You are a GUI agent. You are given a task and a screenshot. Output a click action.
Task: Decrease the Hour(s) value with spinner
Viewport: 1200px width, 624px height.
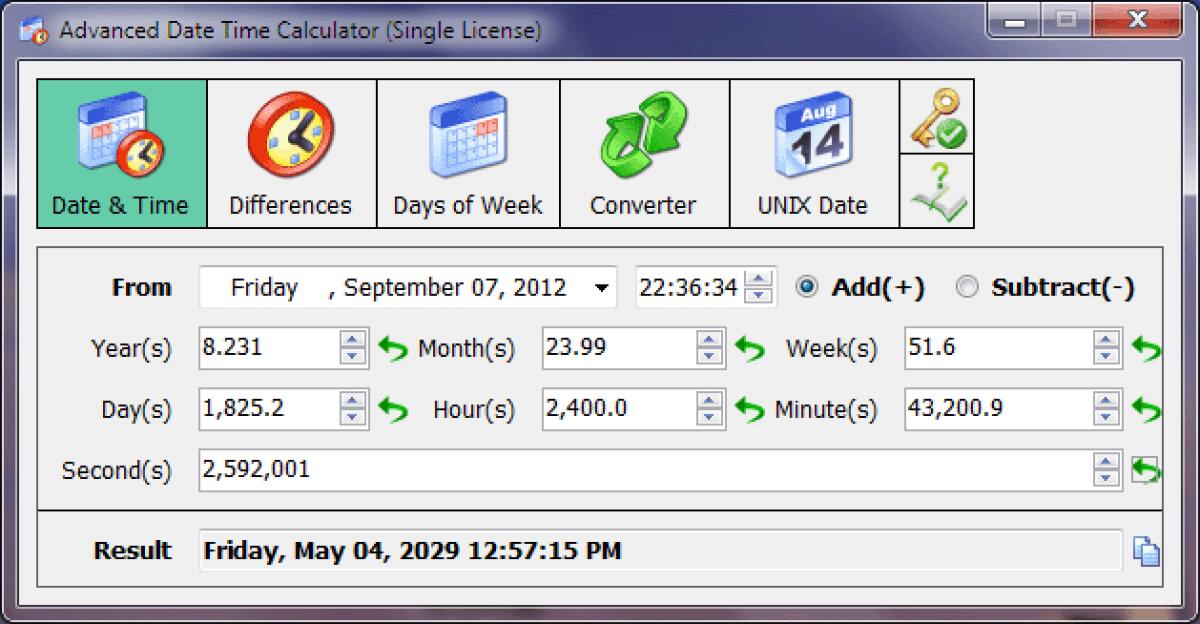[x=711, y=415]
